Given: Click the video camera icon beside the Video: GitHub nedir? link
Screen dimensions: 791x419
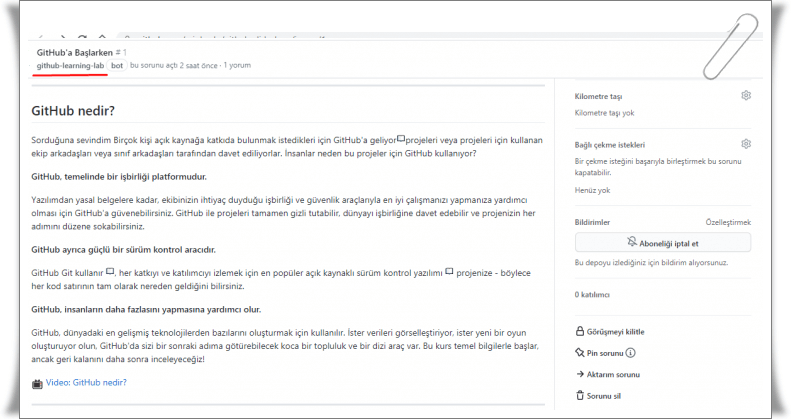Looking at the screenshot, I should point(37,384).
